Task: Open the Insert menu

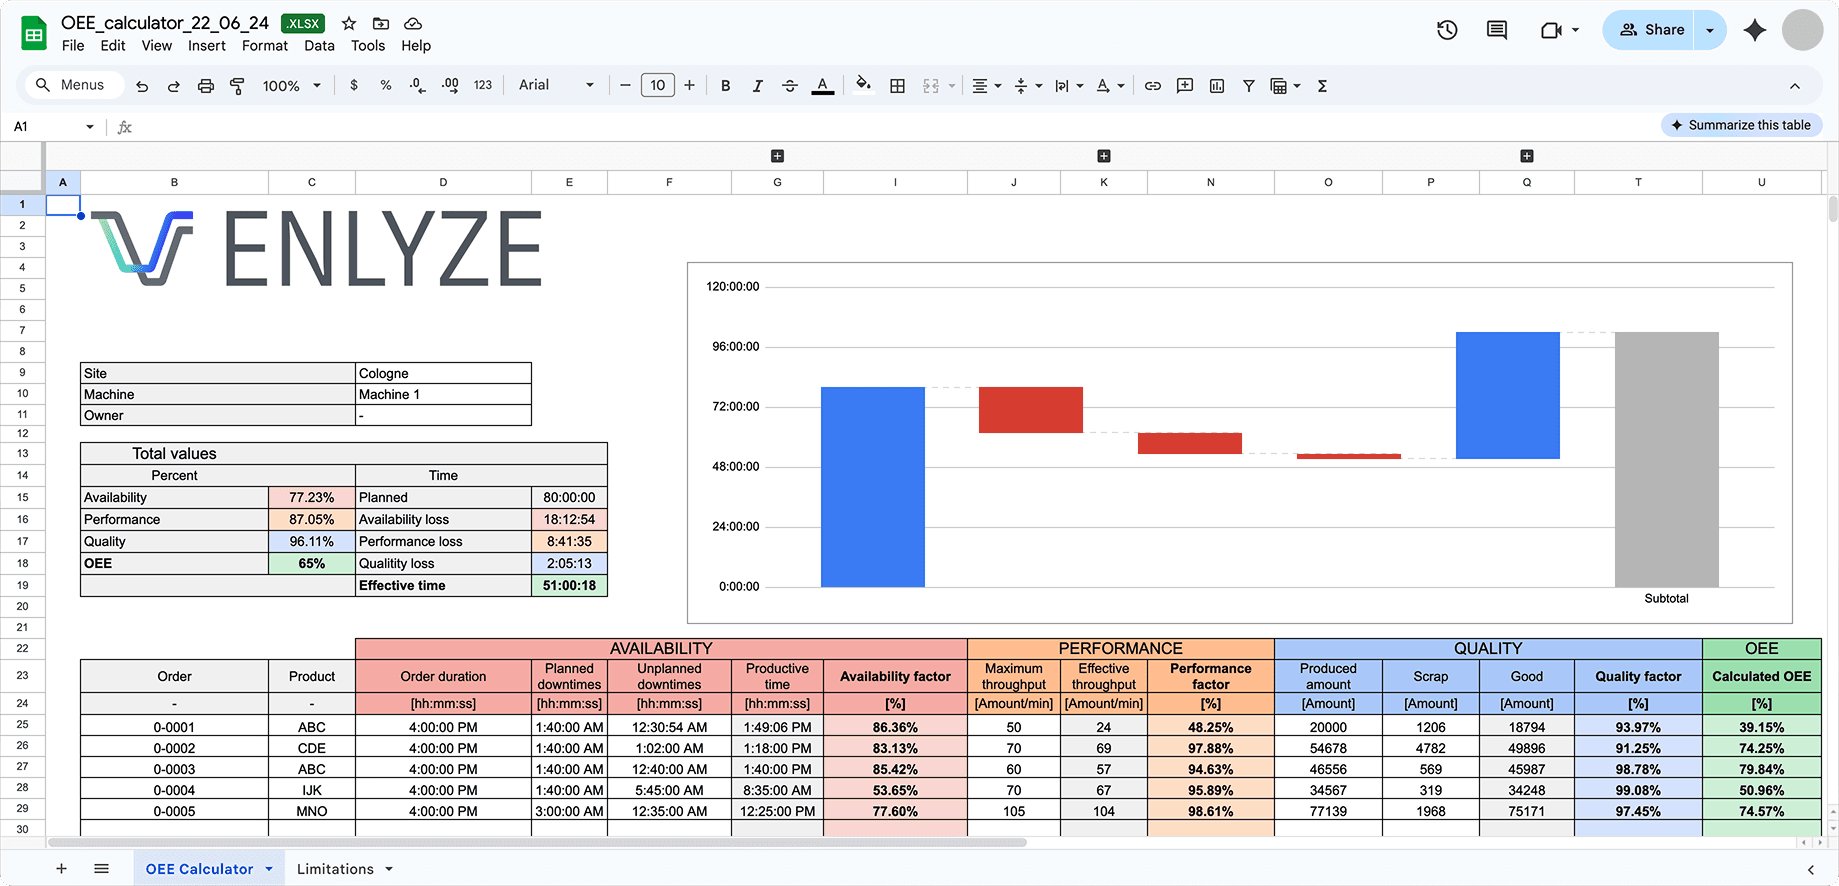Action: (207, 46)
